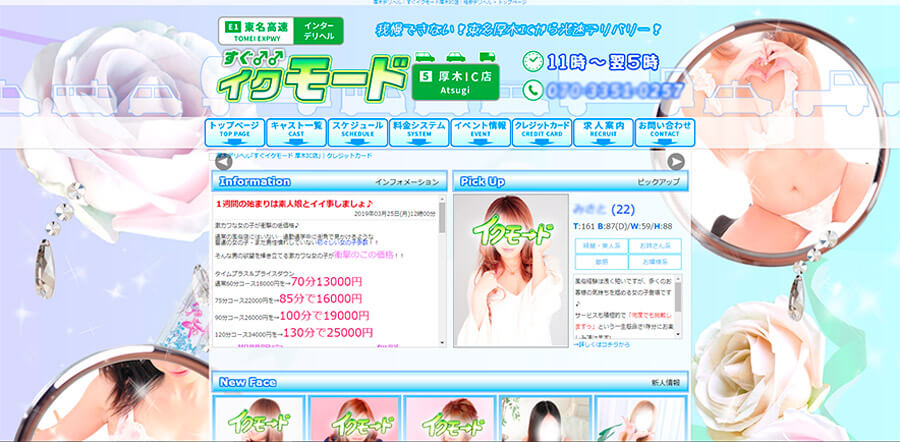This screenshot has height=442, width=900.
Task: Open the SCHEDULE navigation tab
Action: click(x=356, y=133)
